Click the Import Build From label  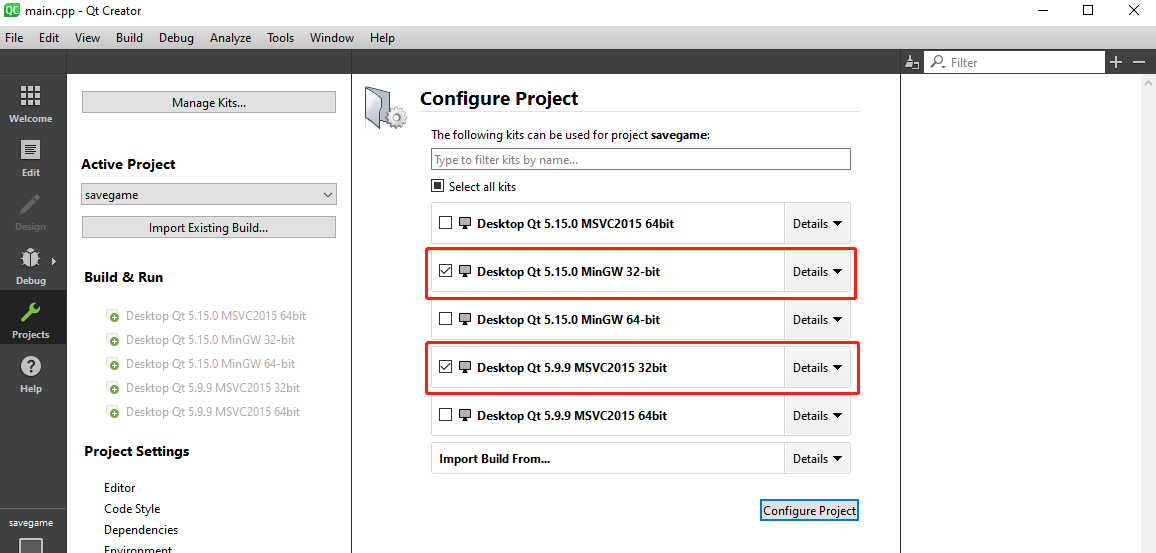pos(495,459)
